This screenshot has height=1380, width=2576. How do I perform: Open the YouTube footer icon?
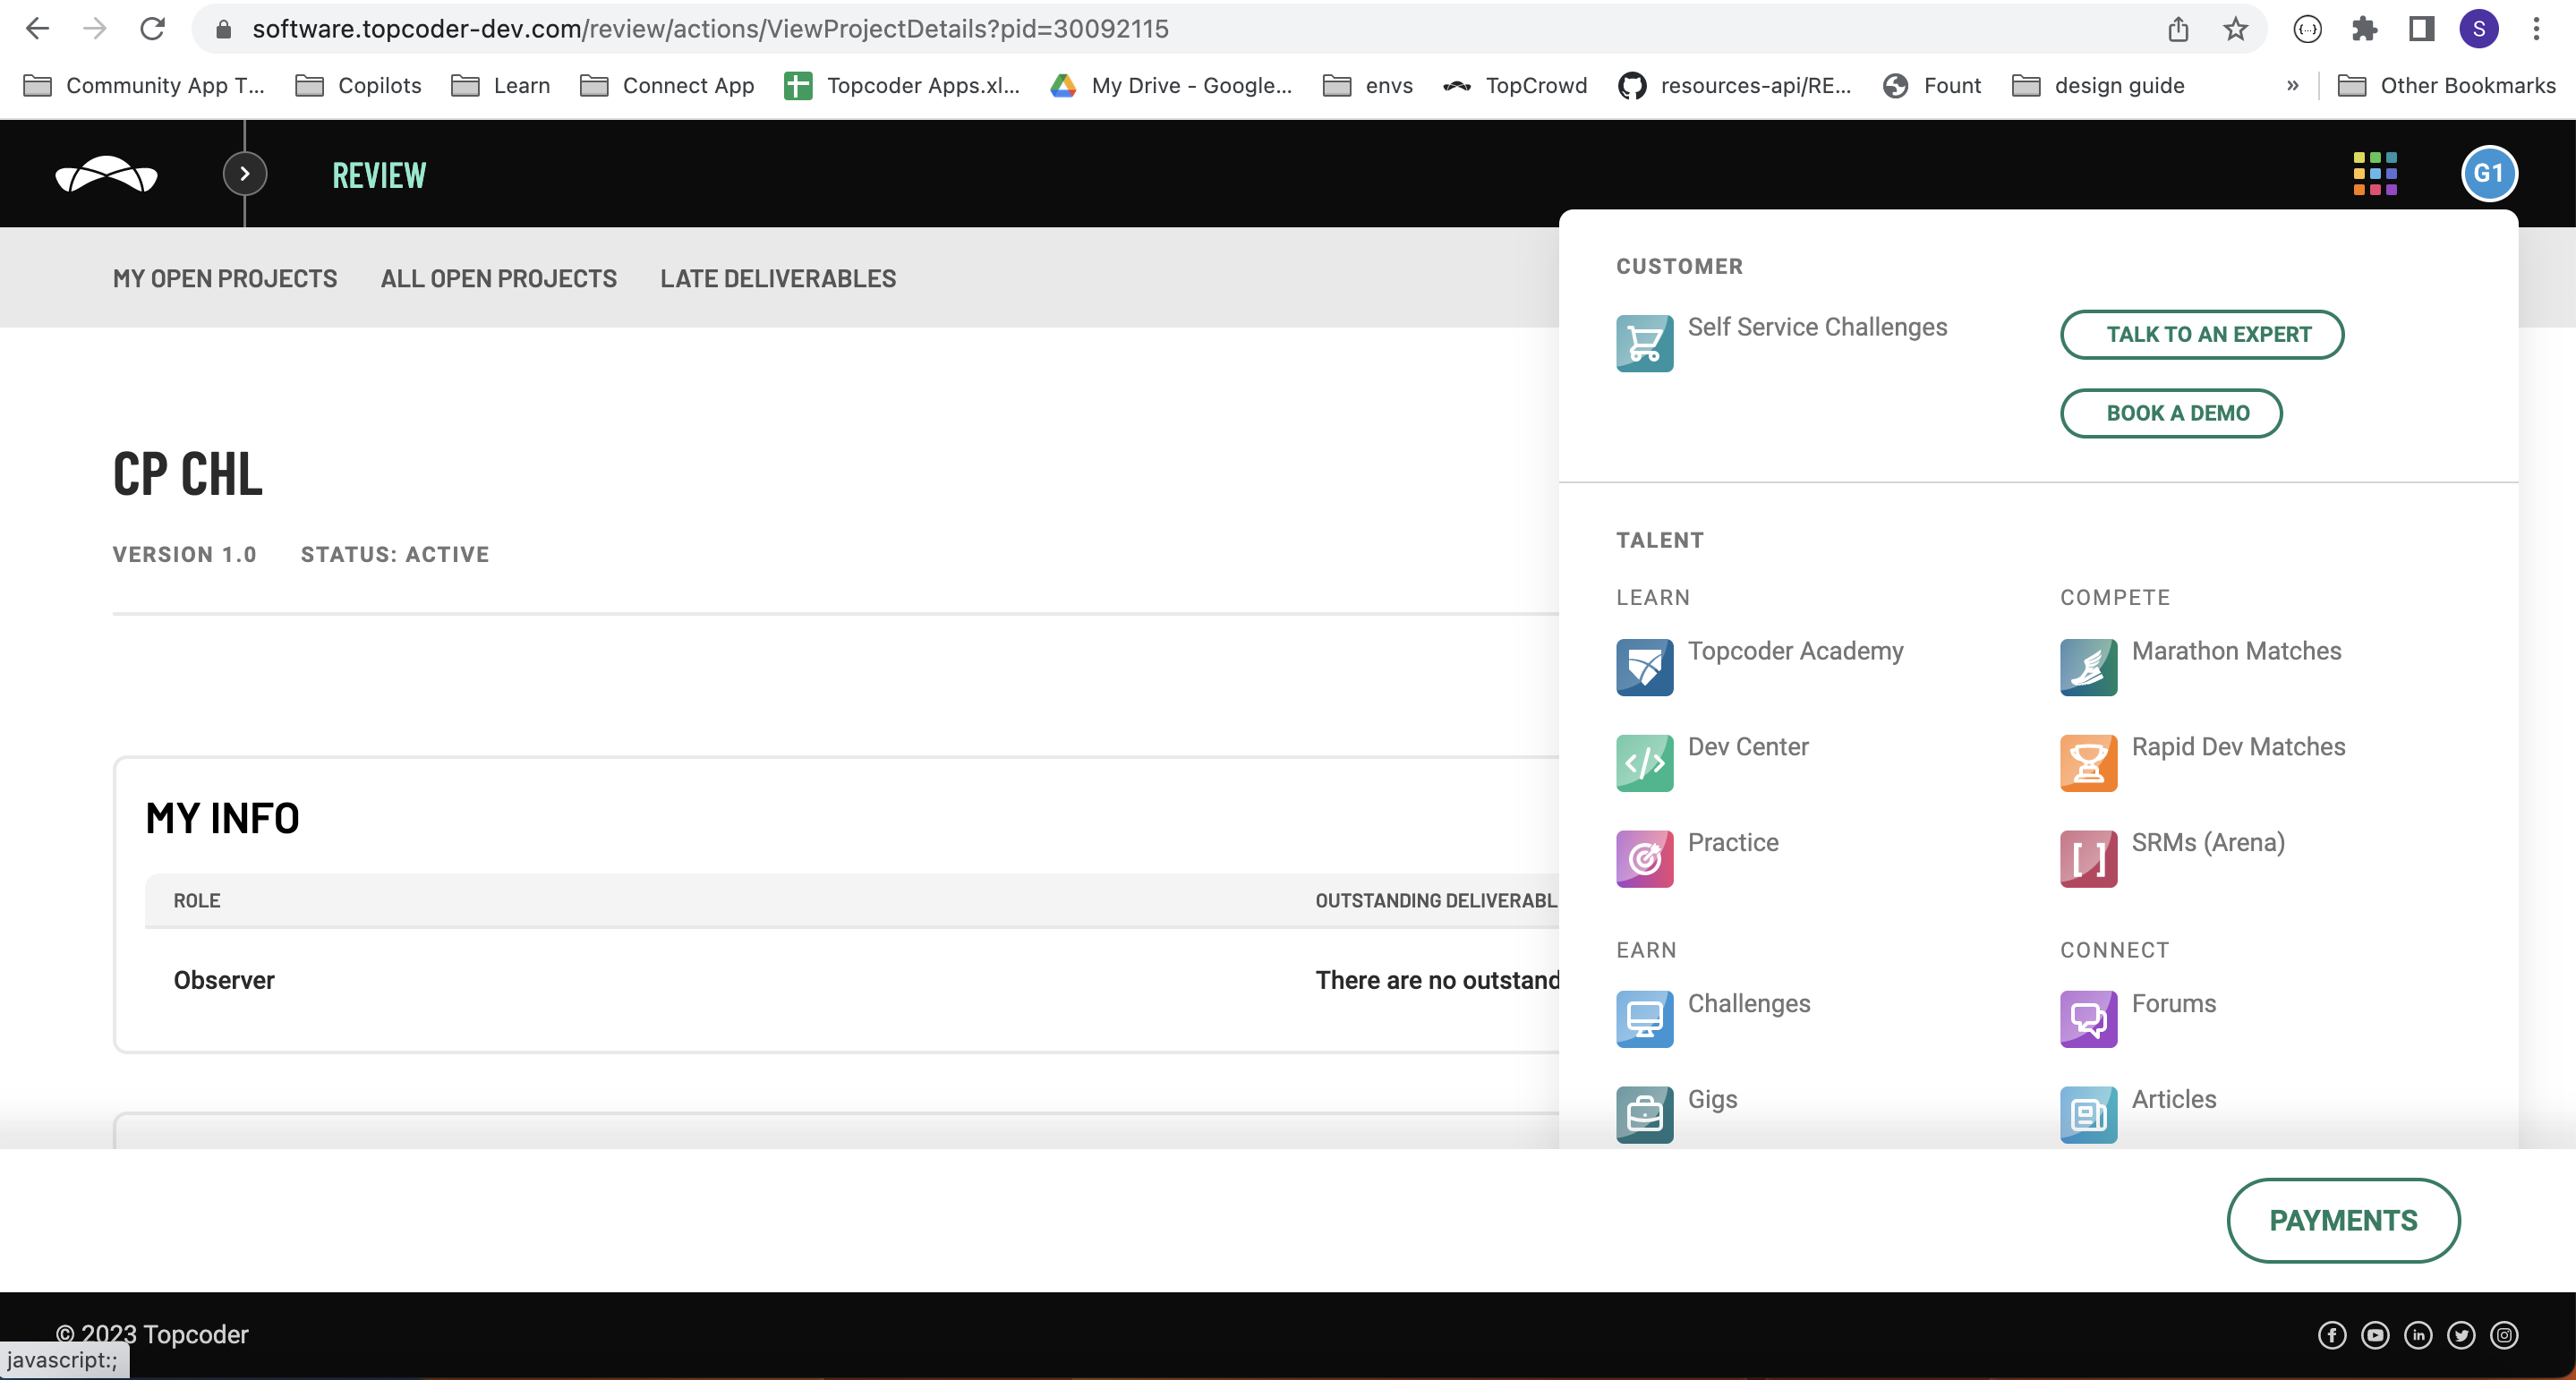(x=2375, y=1335)
